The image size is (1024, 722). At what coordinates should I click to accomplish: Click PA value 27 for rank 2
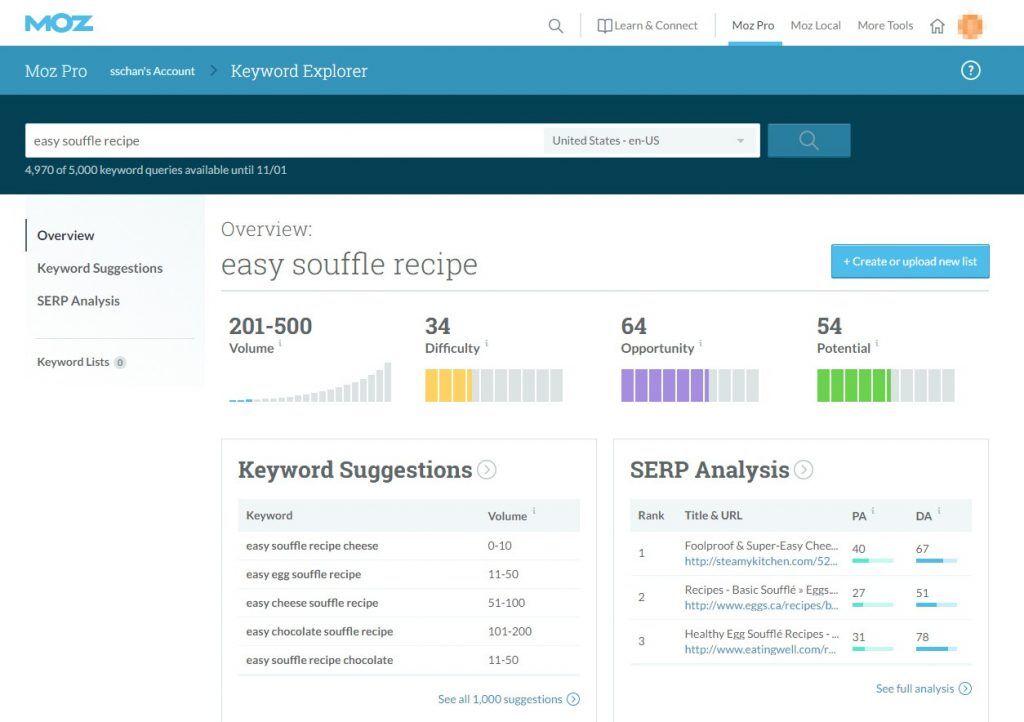coord(859,593)
